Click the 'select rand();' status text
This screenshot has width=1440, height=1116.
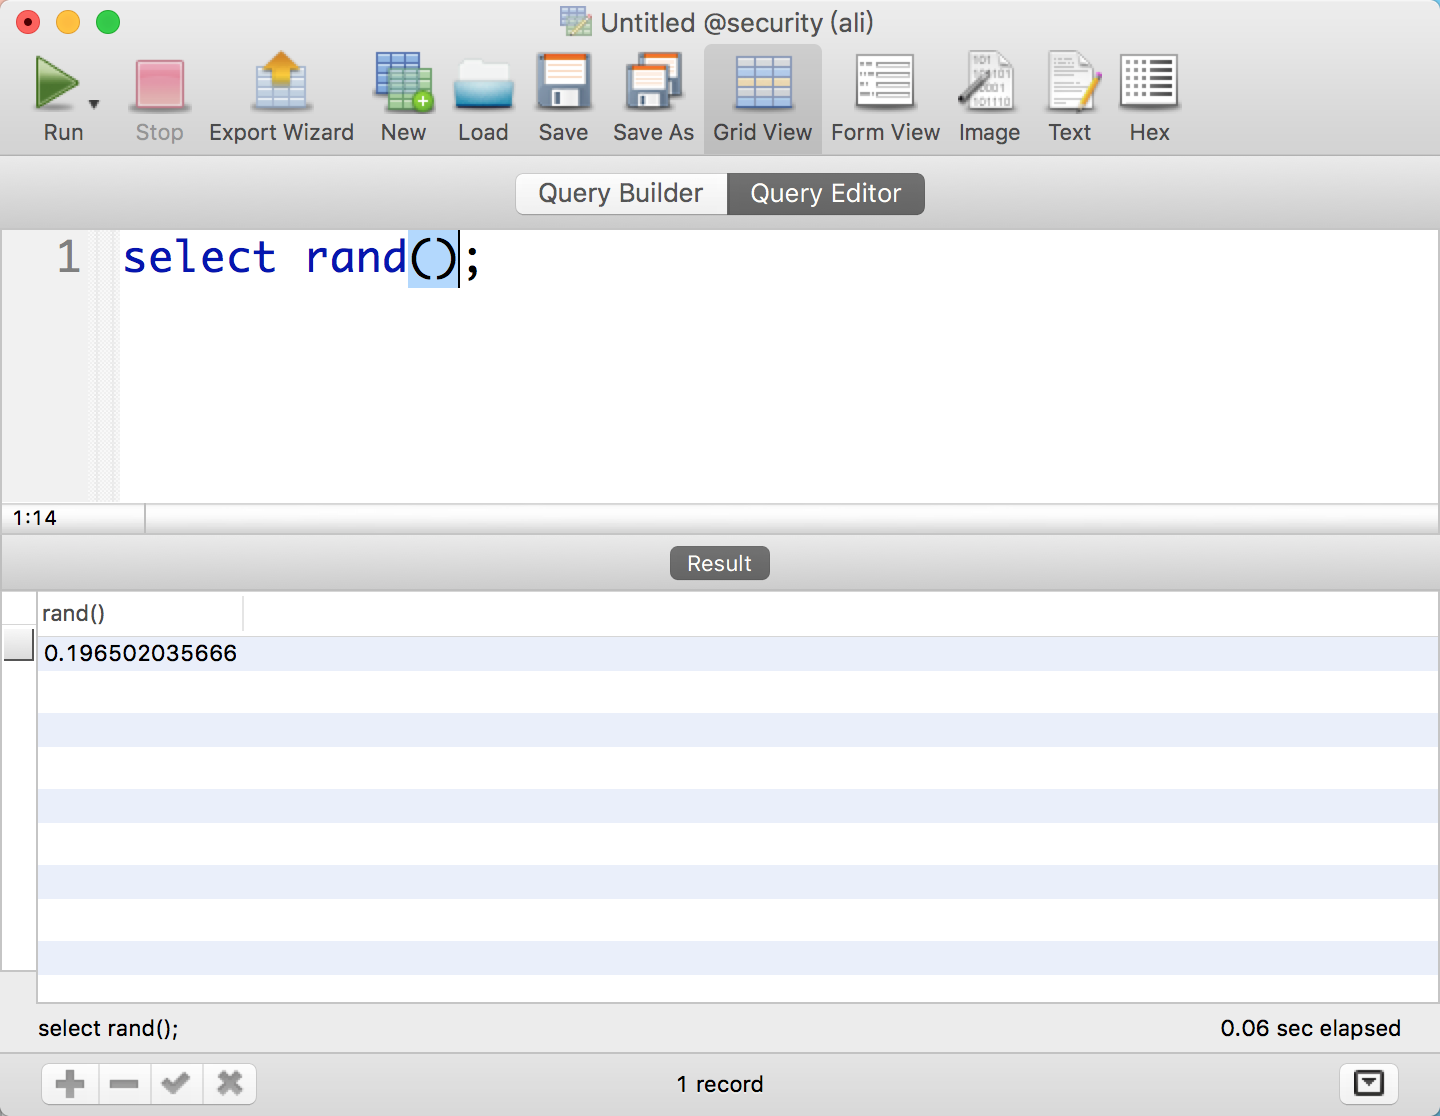(108, 1028)
